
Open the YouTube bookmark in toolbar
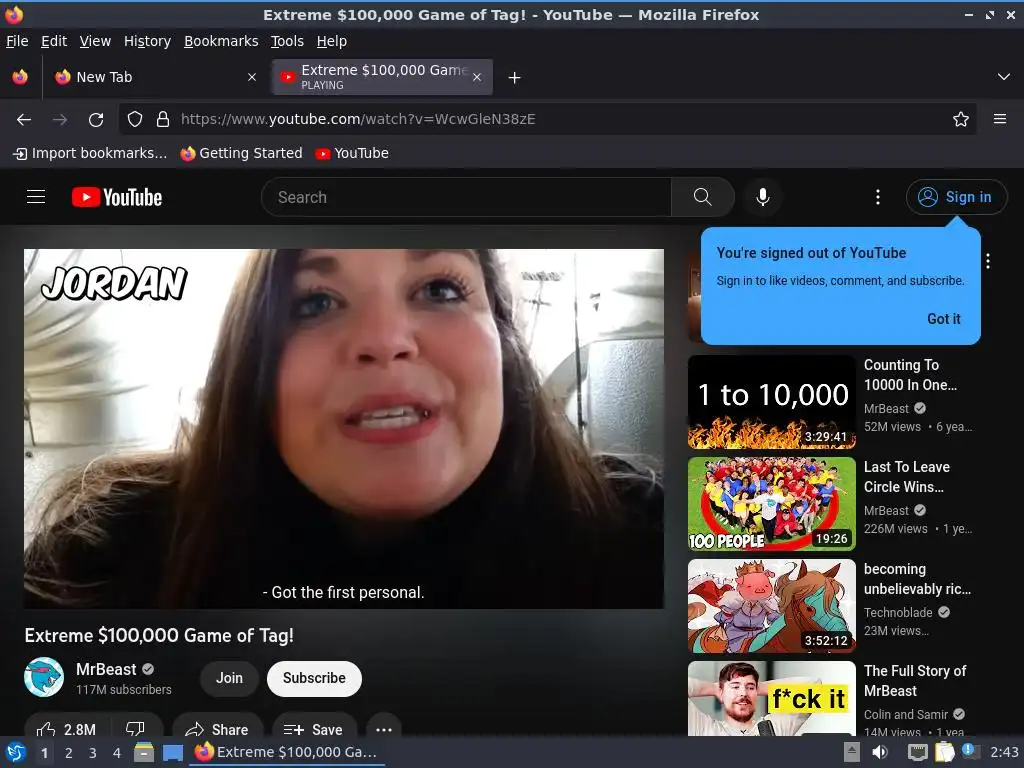352,153
